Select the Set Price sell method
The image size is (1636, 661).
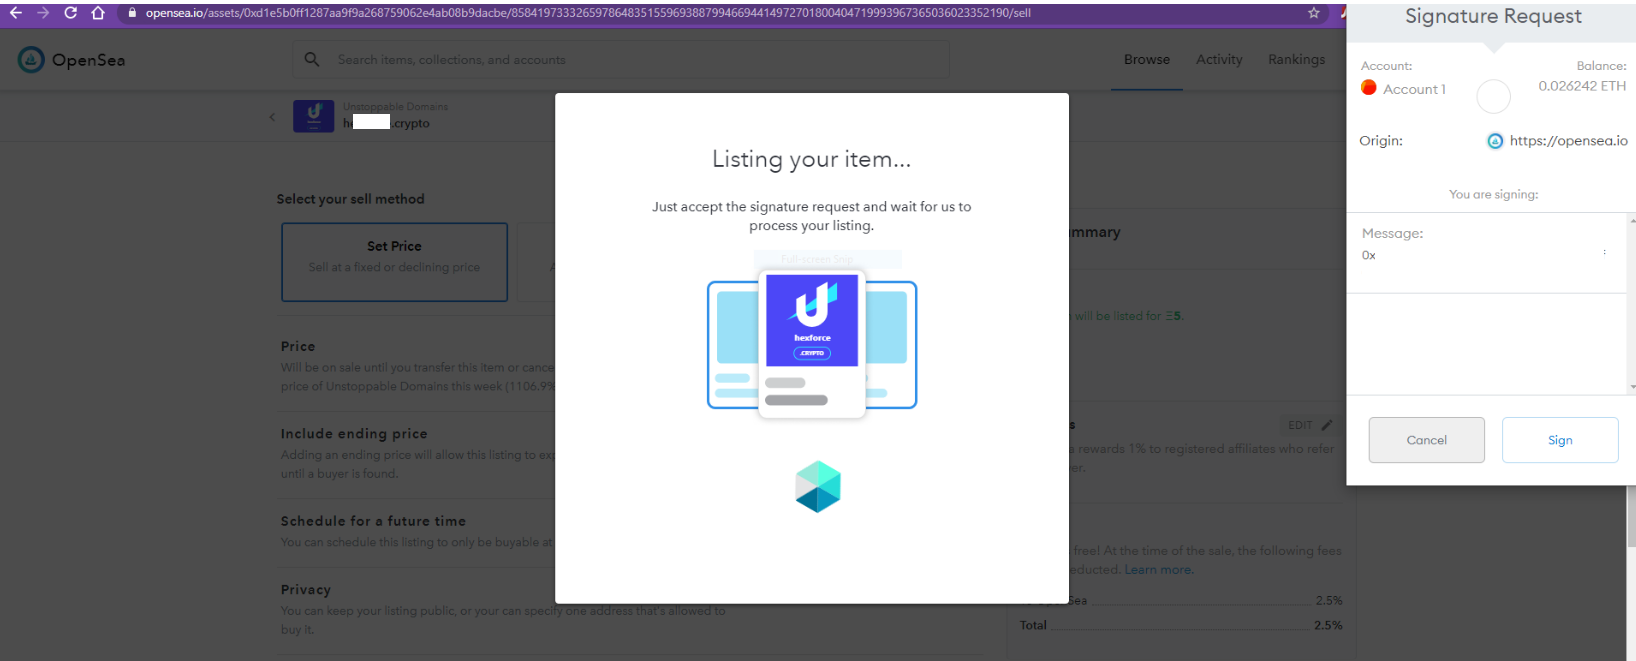pos(394,261)
